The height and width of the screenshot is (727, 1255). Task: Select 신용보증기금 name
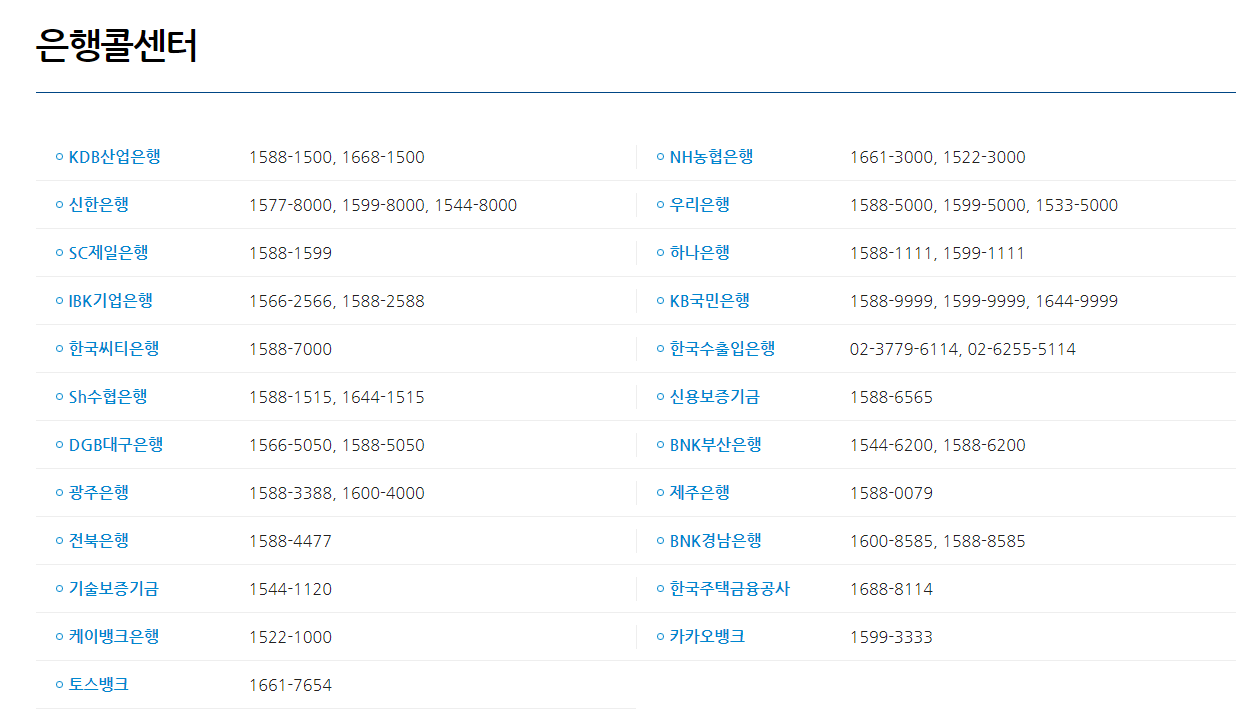click(x=714, y=397)
